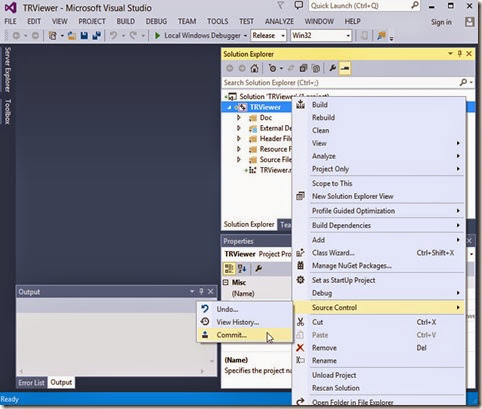
Task: Click the Open File toolbar icon
Action: pyautogui.click(x=72, y=35)
